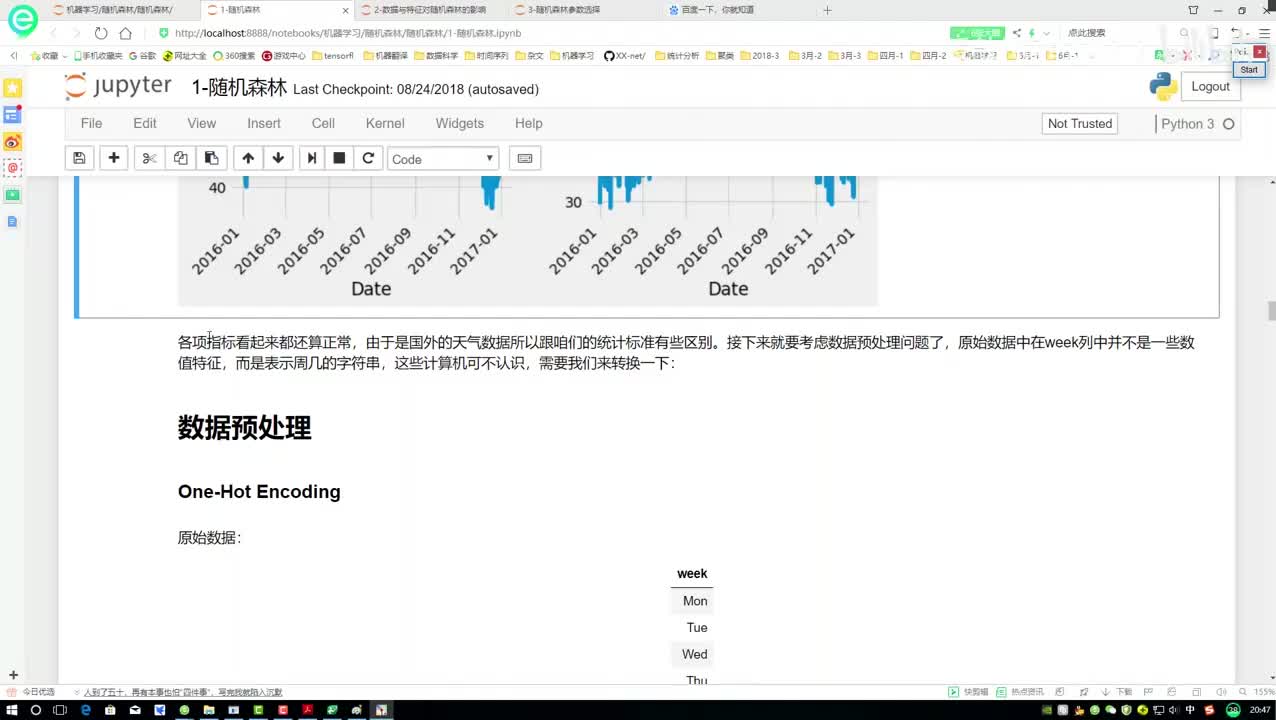Switch to the first 机器学习/随机森林 tab
The width and height of the screenshot is (1276, 720).
coord(122,10)
